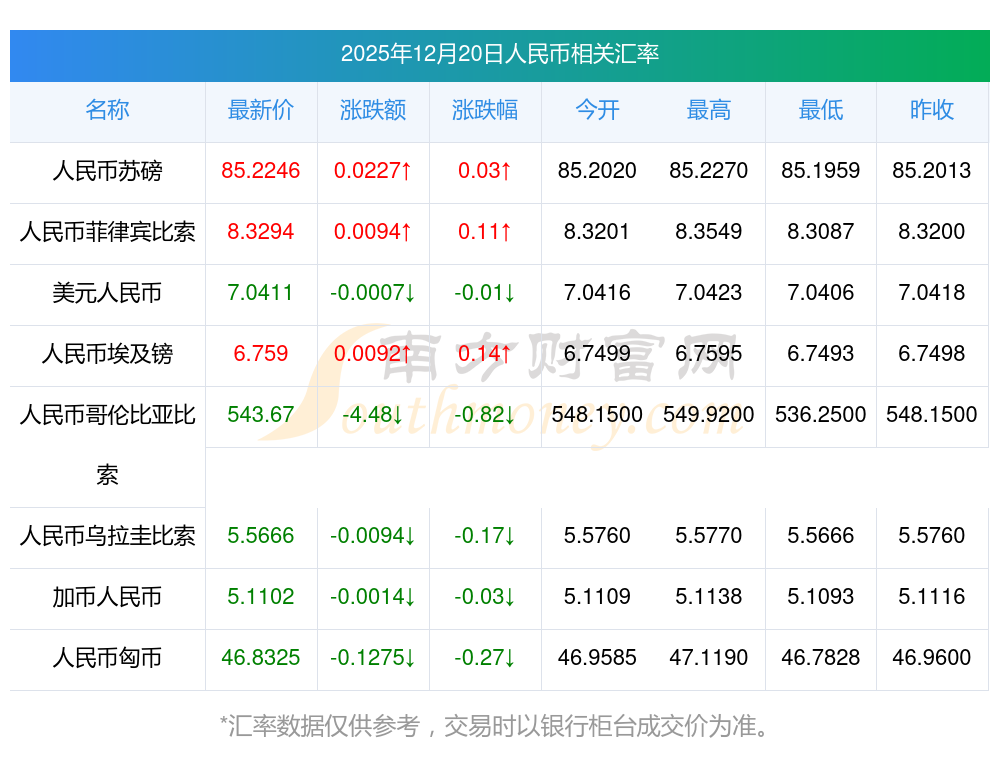Click the 汇率数据仅供参考 disclaimer text
The image size is (1000, 757).
[x=495, y=726]
